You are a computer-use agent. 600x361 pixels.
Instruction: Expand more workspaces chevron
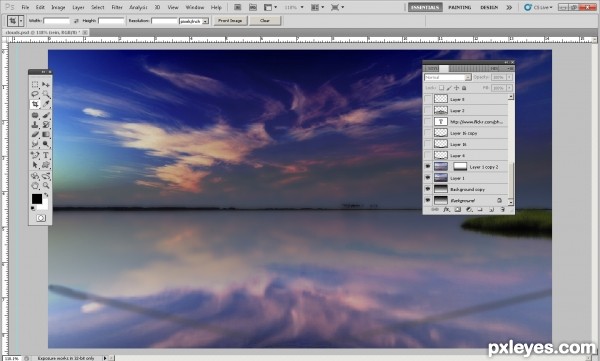(509, 7)
